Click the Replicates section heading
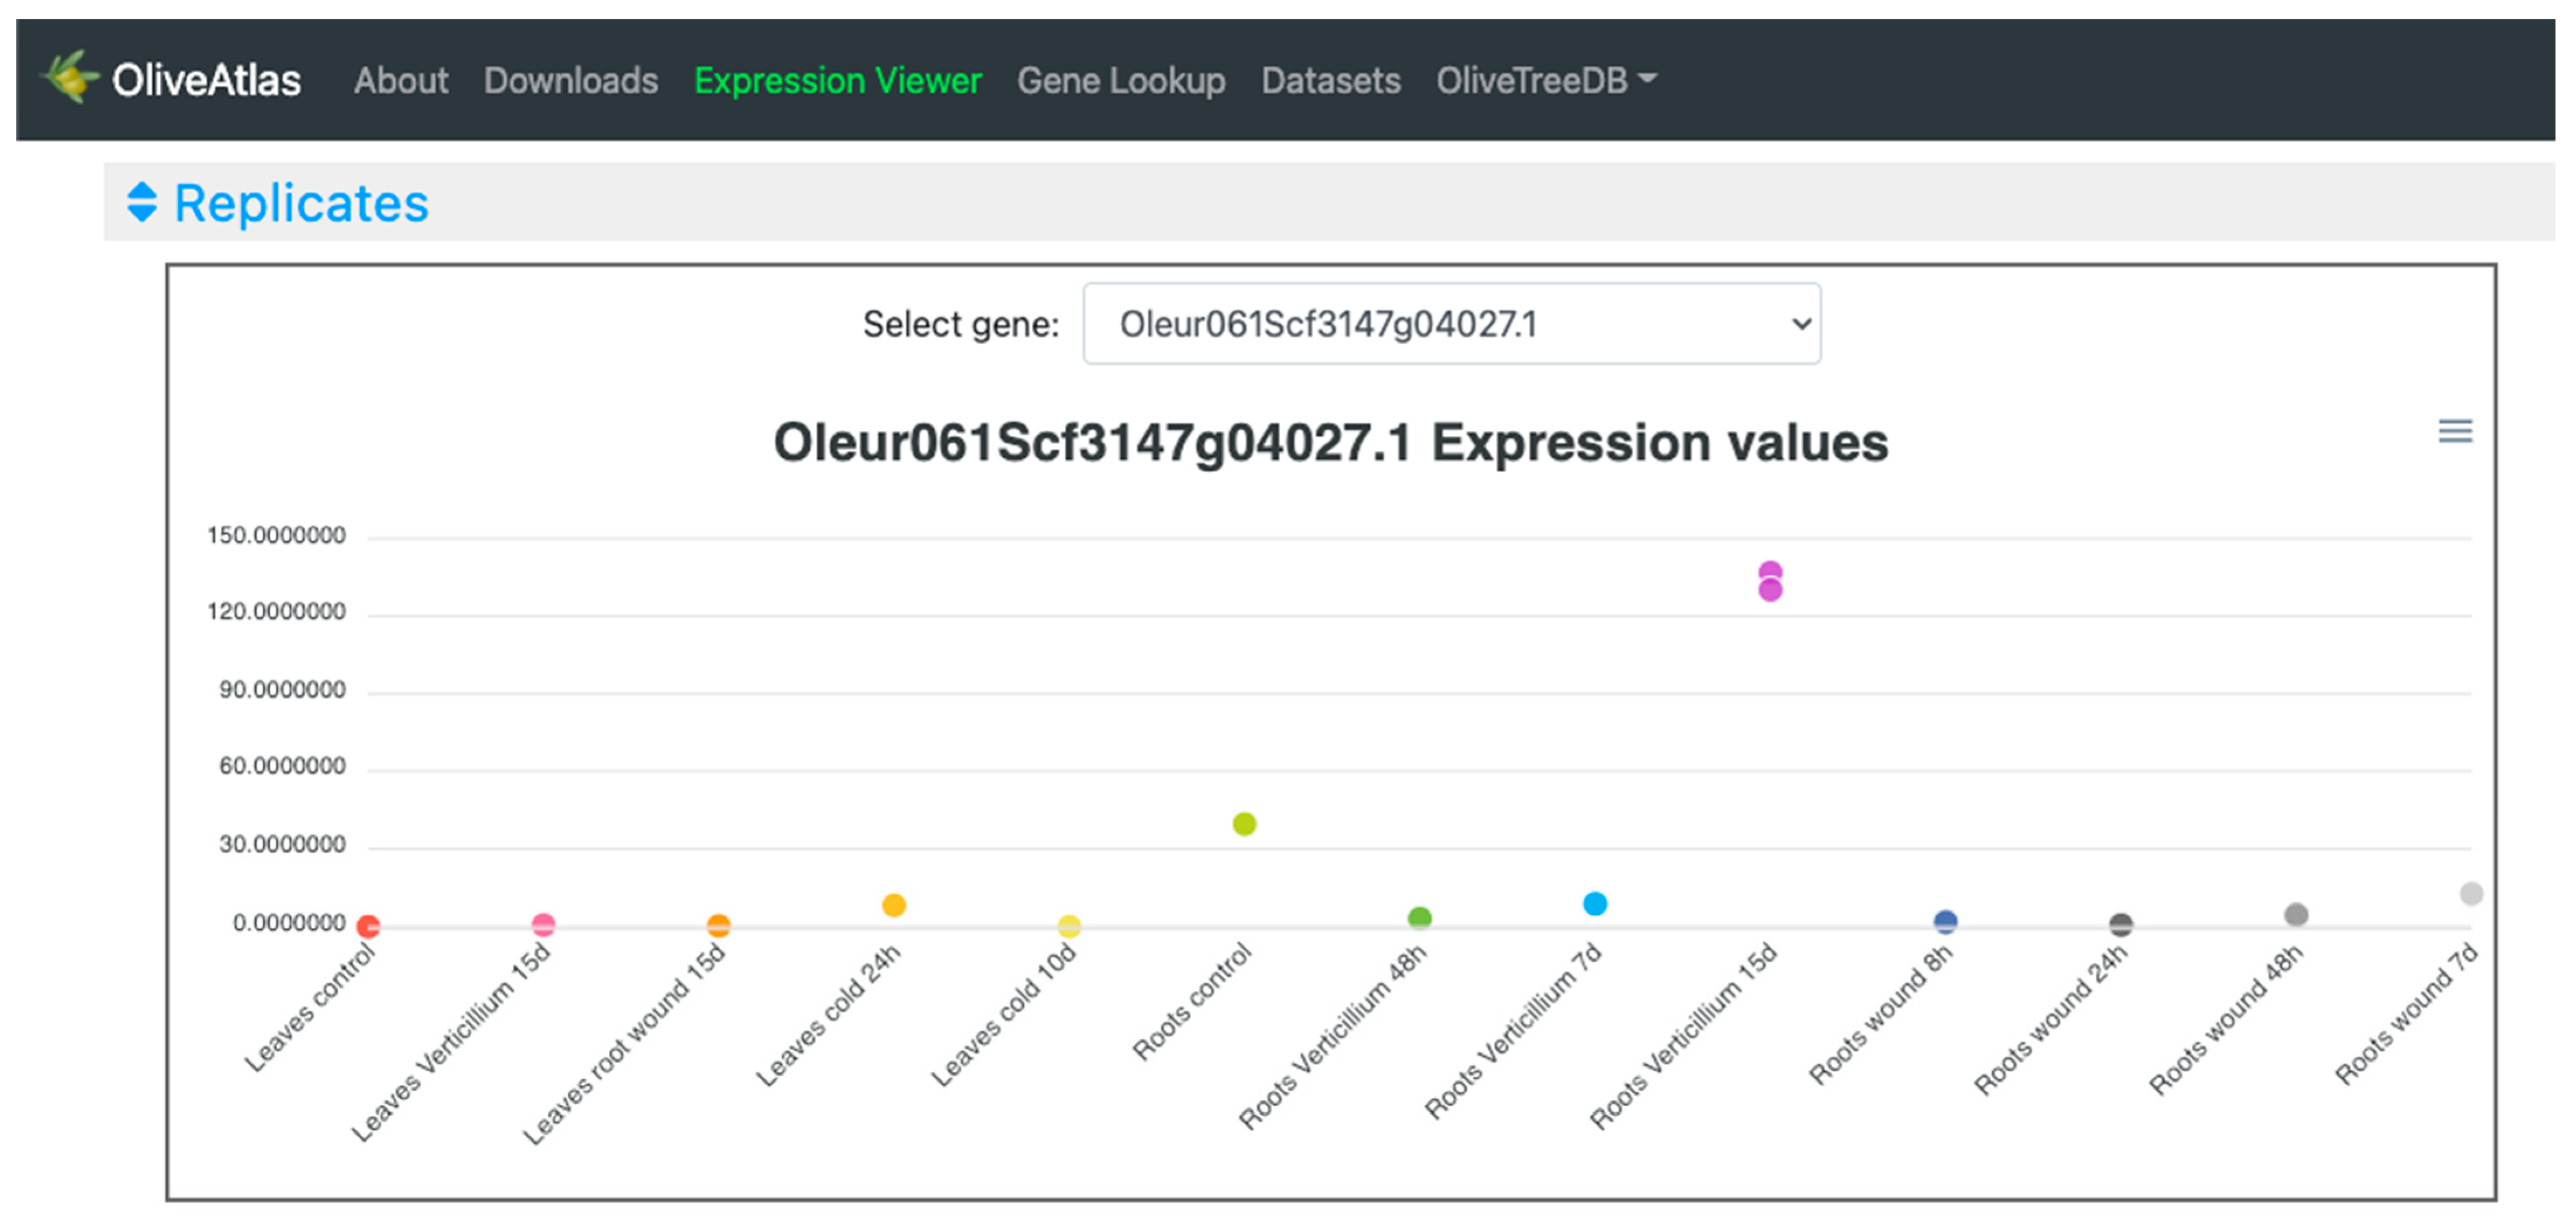 (301, 203)
